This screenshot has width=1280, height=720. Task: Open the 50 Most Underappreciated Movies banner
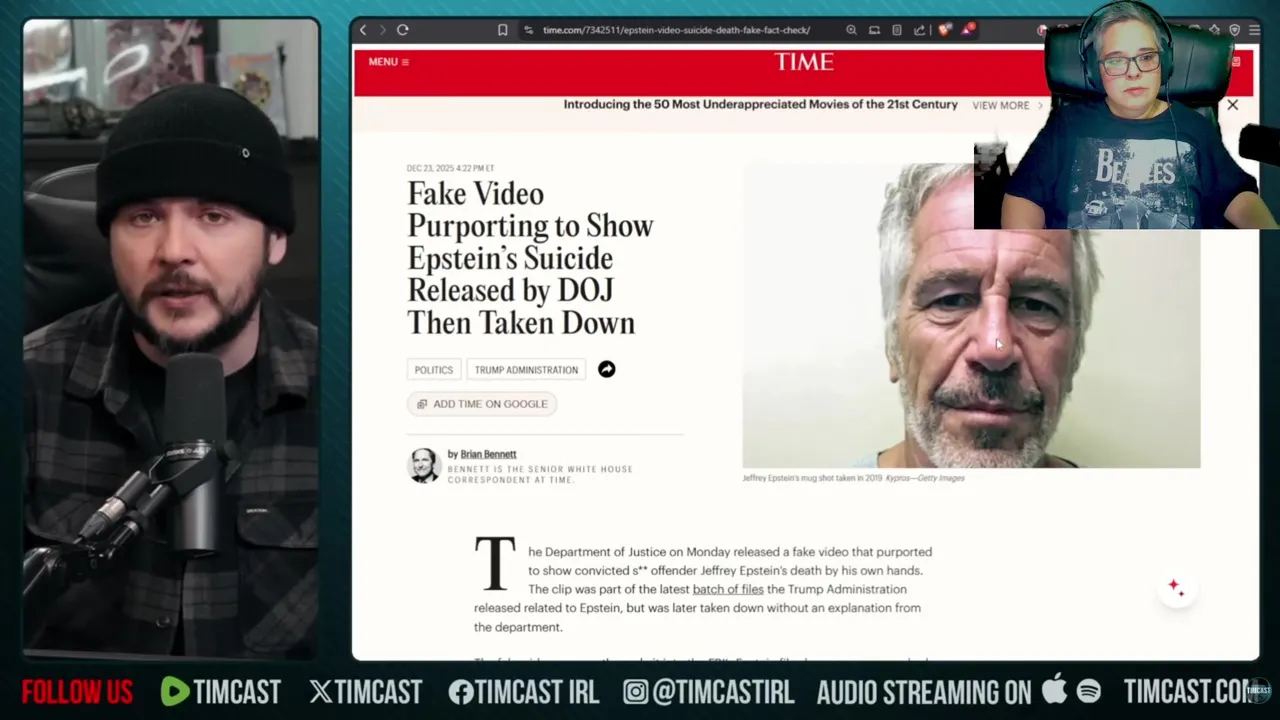click(760, 104)
